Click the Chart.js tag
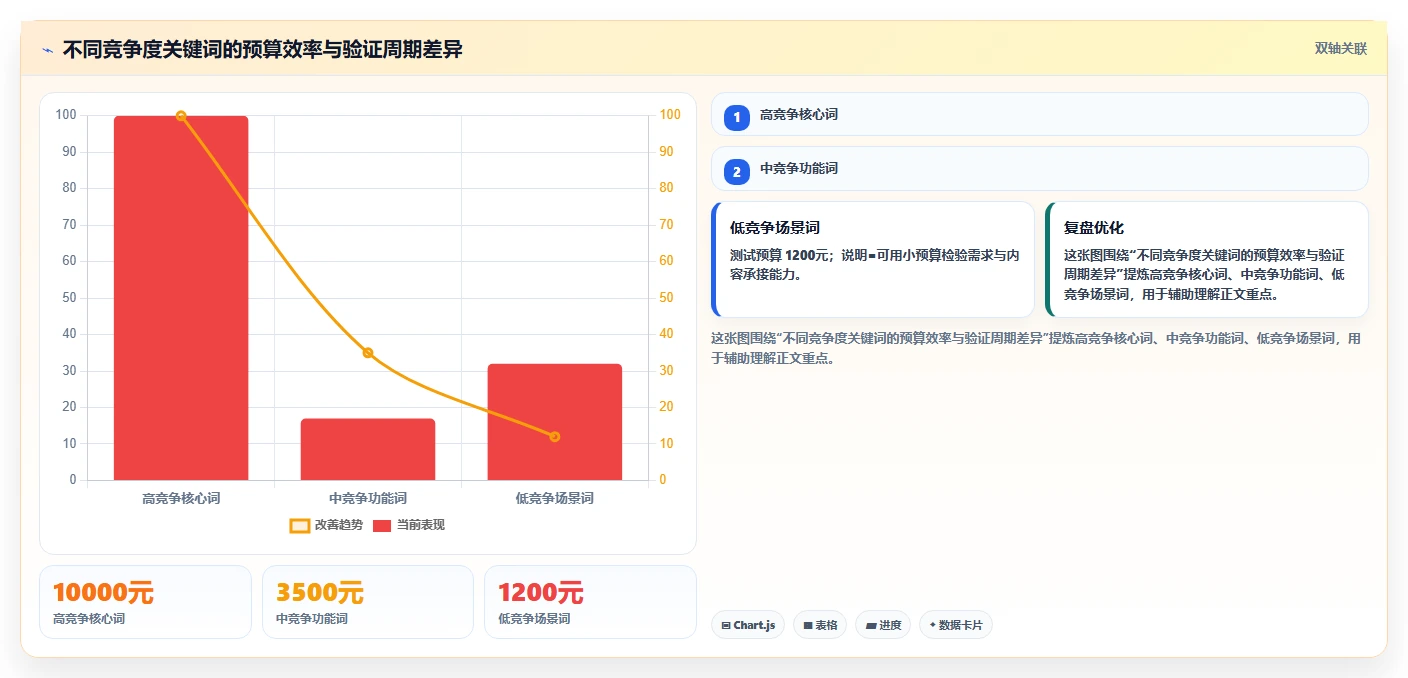This screenshot has height=678, width=1408. pyautogui.click(x=748, y=625)
